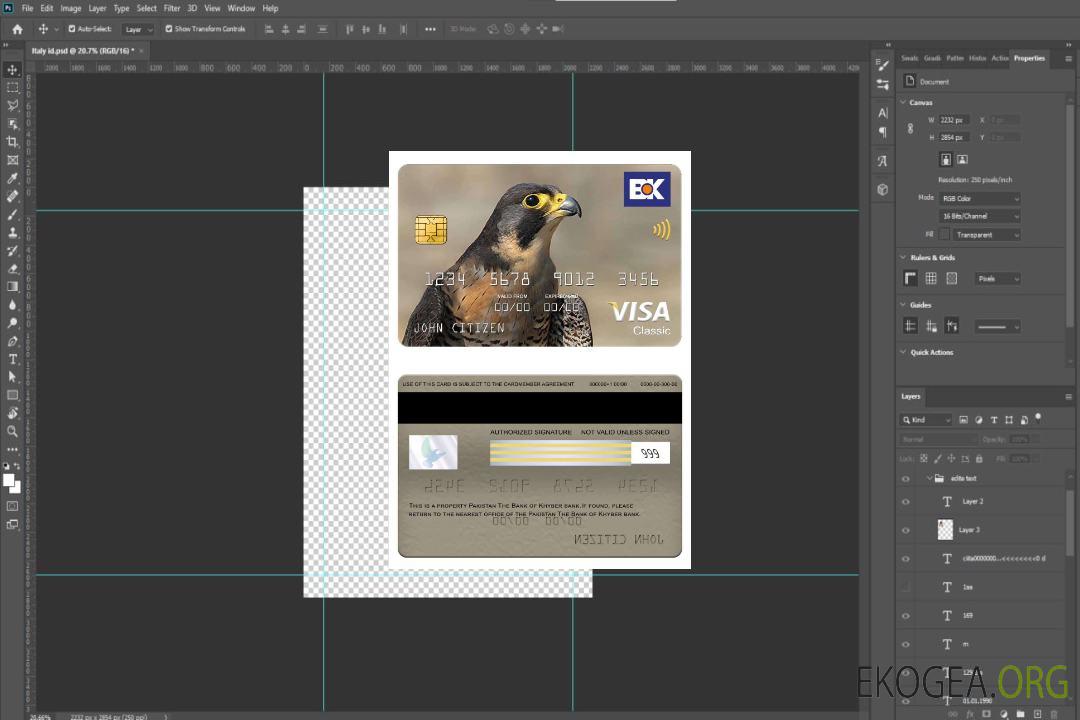Select the Eraser tool

(12, 269)
